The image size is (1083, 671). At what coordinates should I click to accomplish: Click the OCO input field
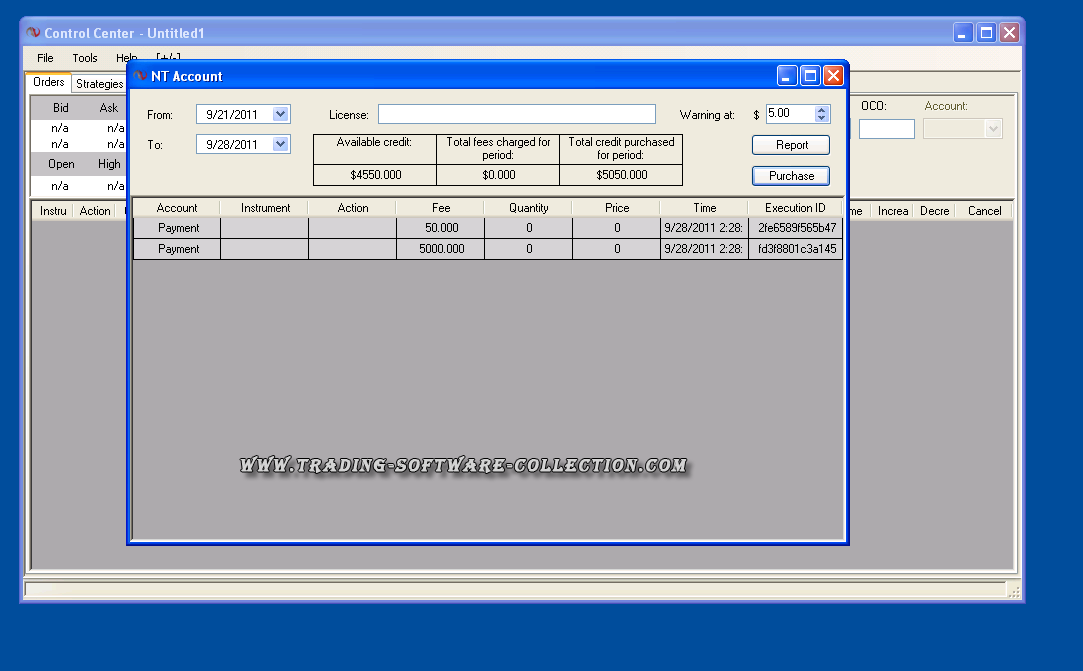pyautogui.click(x=886, y=129)
